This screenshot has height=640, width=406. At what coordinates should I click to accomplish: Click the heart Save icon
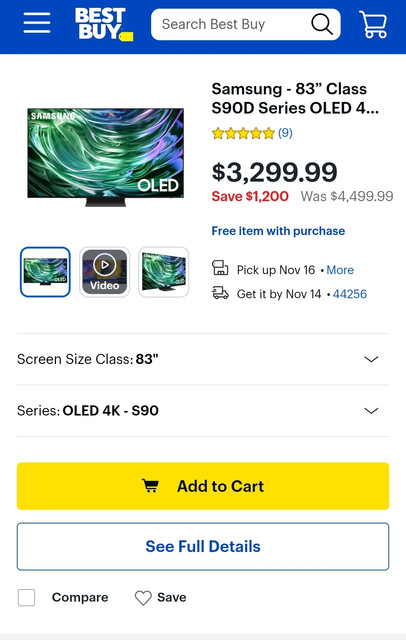pyautogui.click(x=143, y=598)
